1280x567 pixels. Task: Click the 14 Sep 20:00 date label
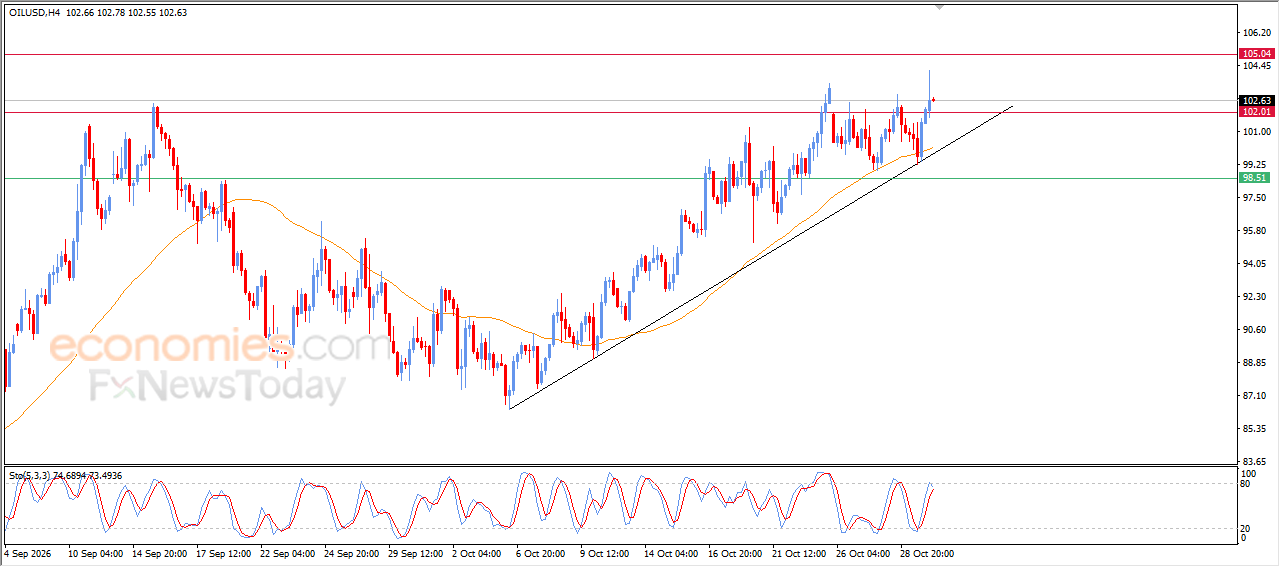[x=162, y=552]
